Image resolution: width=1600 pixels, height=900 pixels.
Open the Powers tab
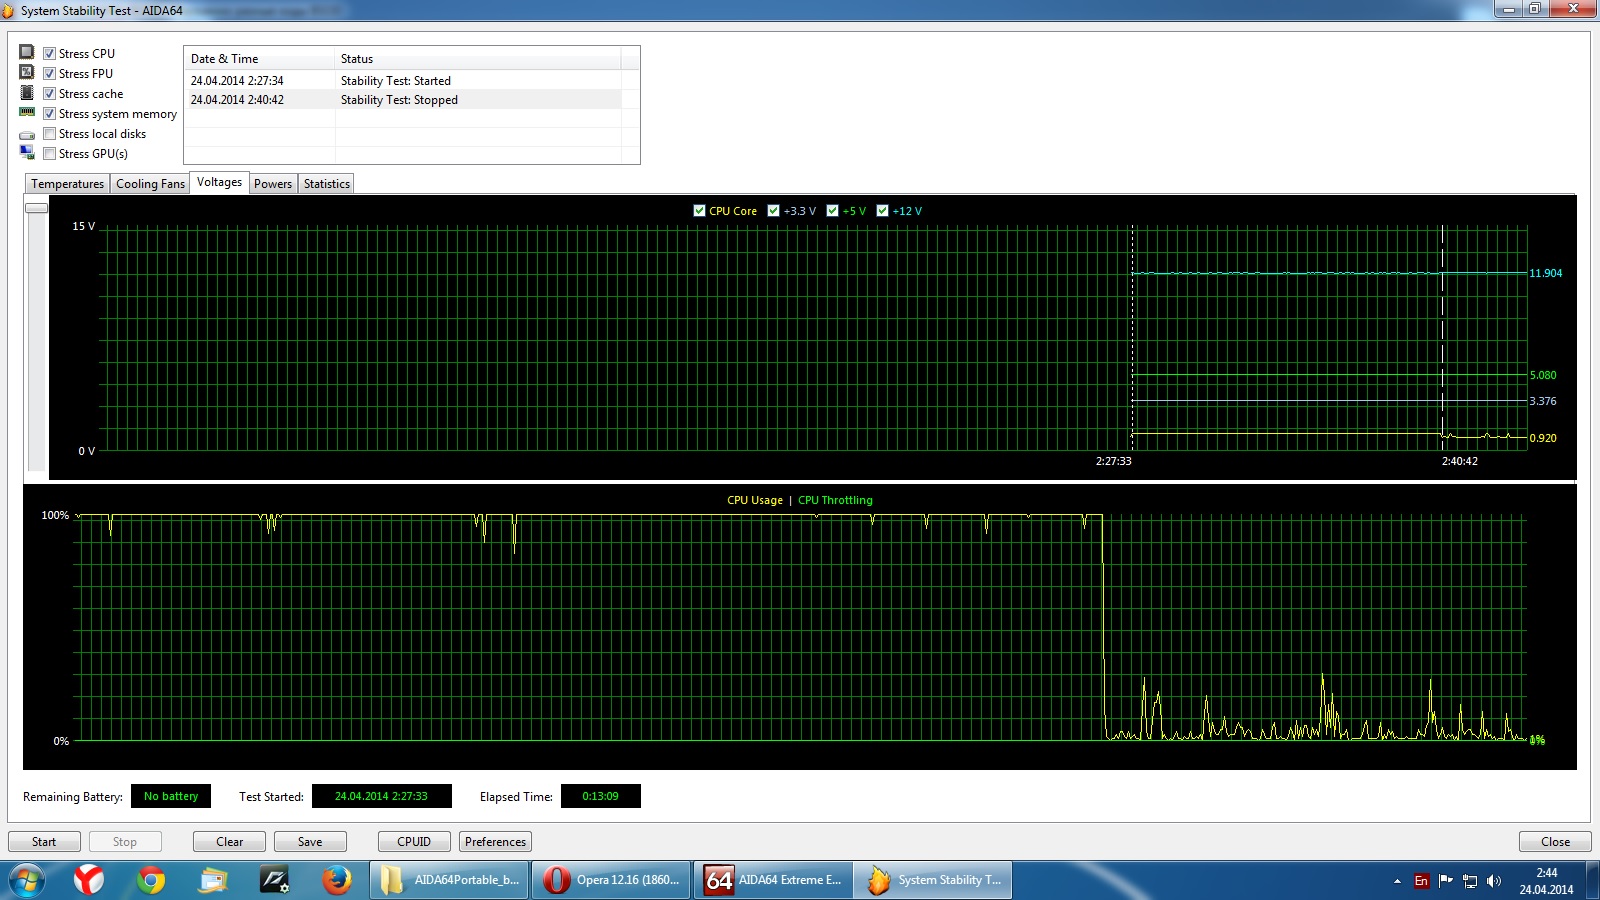(x=273, y=184)
